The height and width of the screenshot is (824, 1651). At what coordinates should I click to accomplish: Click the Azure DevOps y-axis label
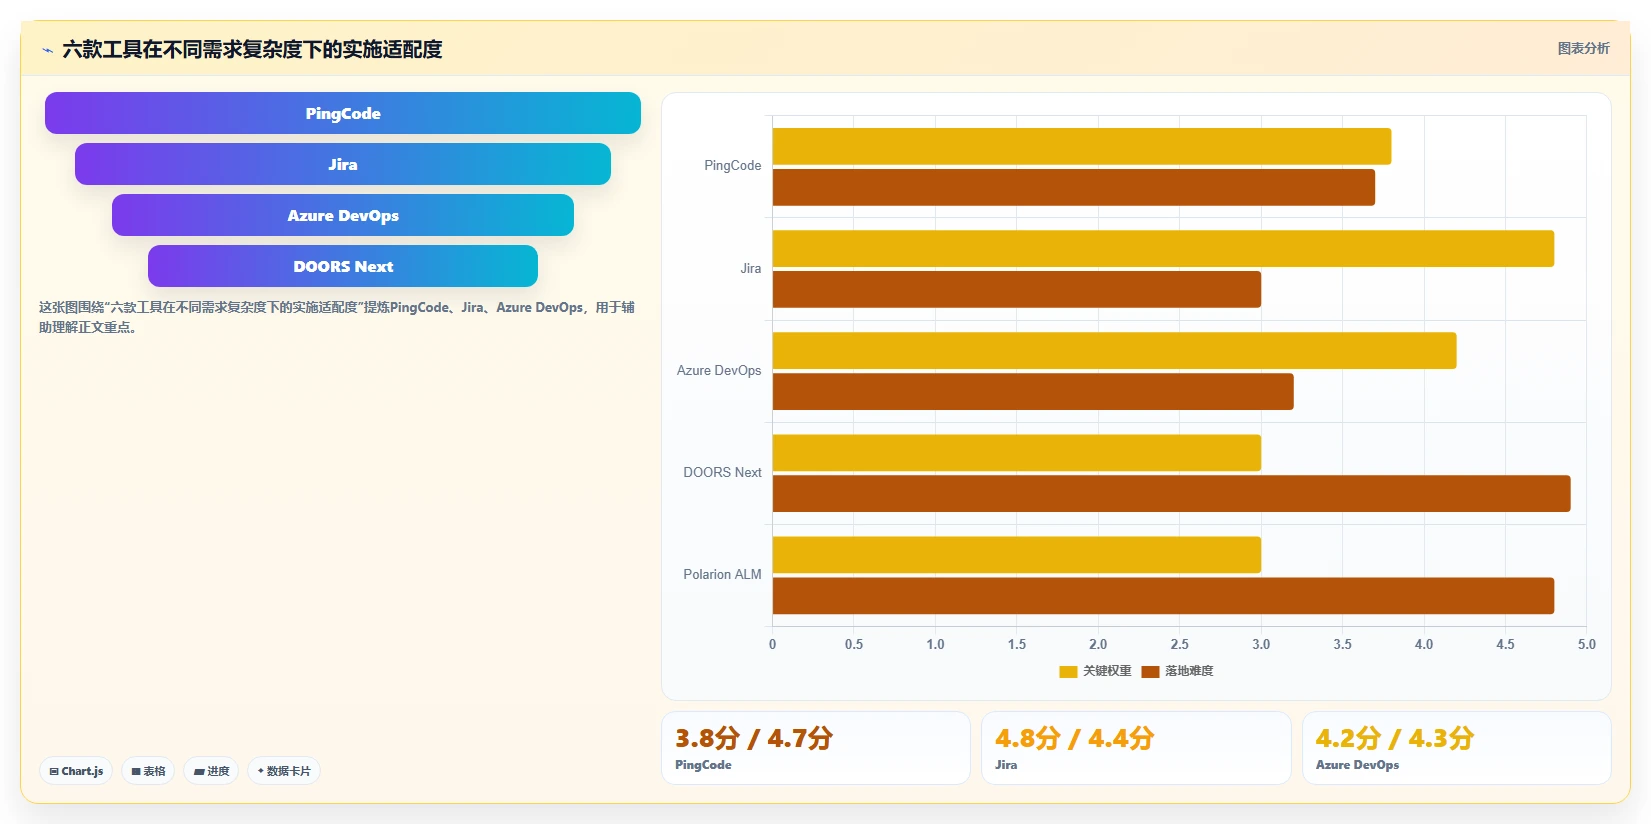pos(719,370)
